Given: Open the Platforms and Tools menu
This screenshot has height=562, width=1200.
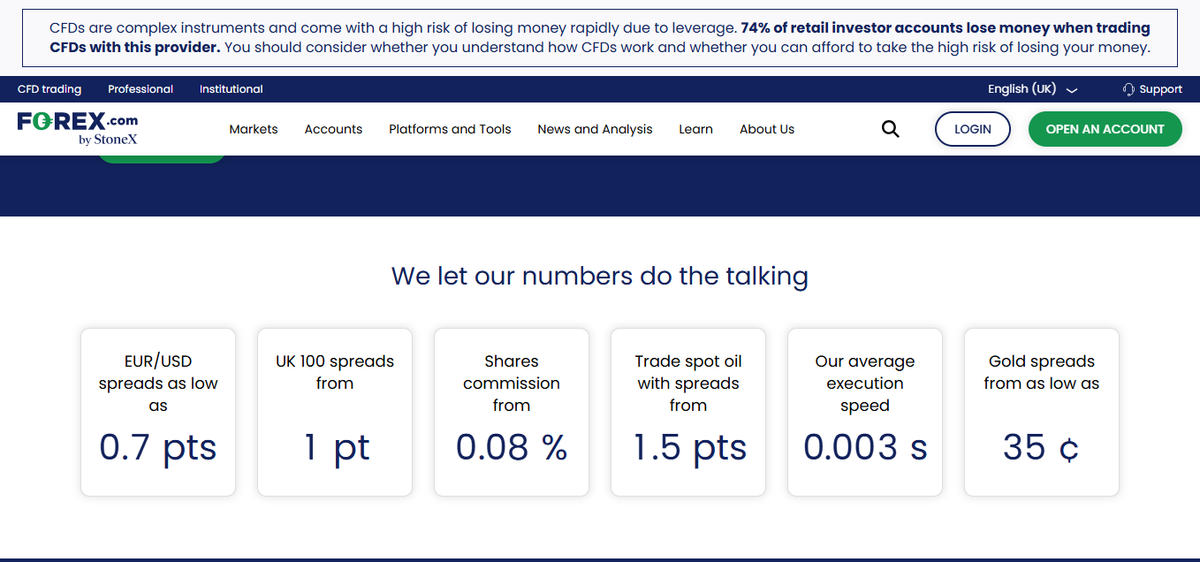Looking at the screenshot, I should 450,129.
